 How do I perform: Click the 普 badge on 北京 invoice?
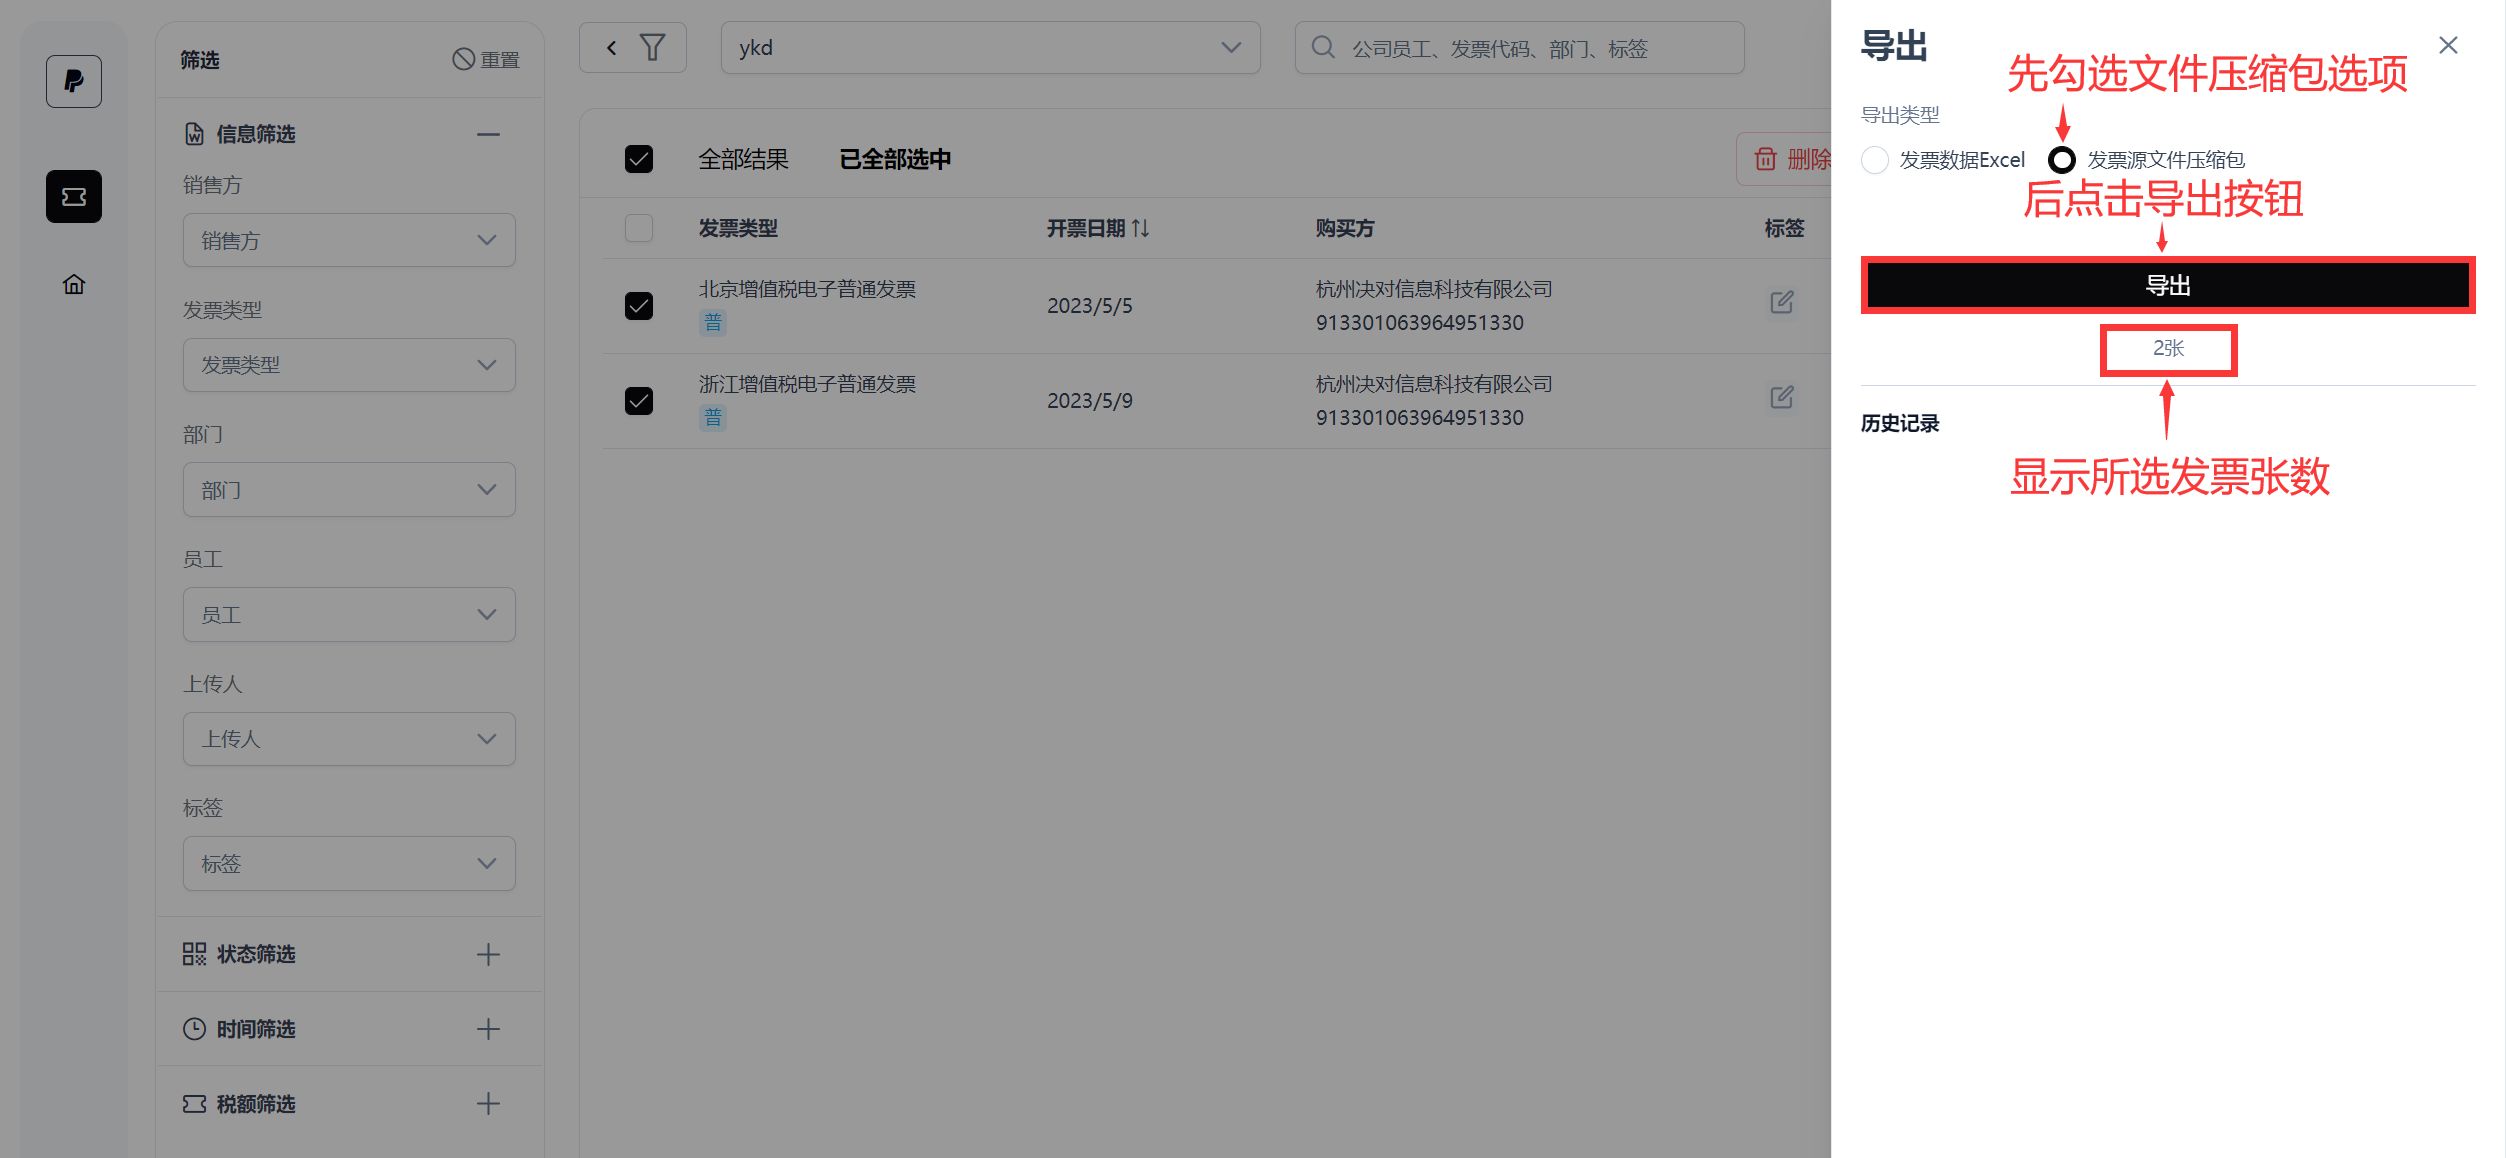(713, 322)
